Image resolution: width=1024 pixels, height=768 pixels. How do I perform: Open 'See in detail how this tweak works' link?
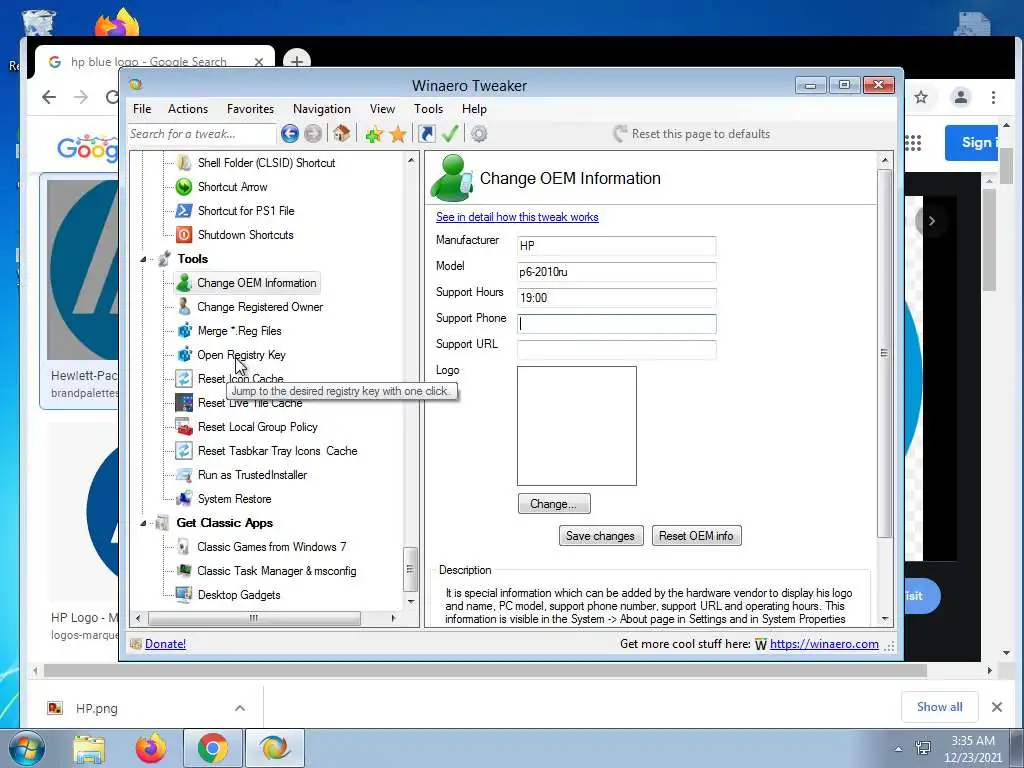pos(517,217)
